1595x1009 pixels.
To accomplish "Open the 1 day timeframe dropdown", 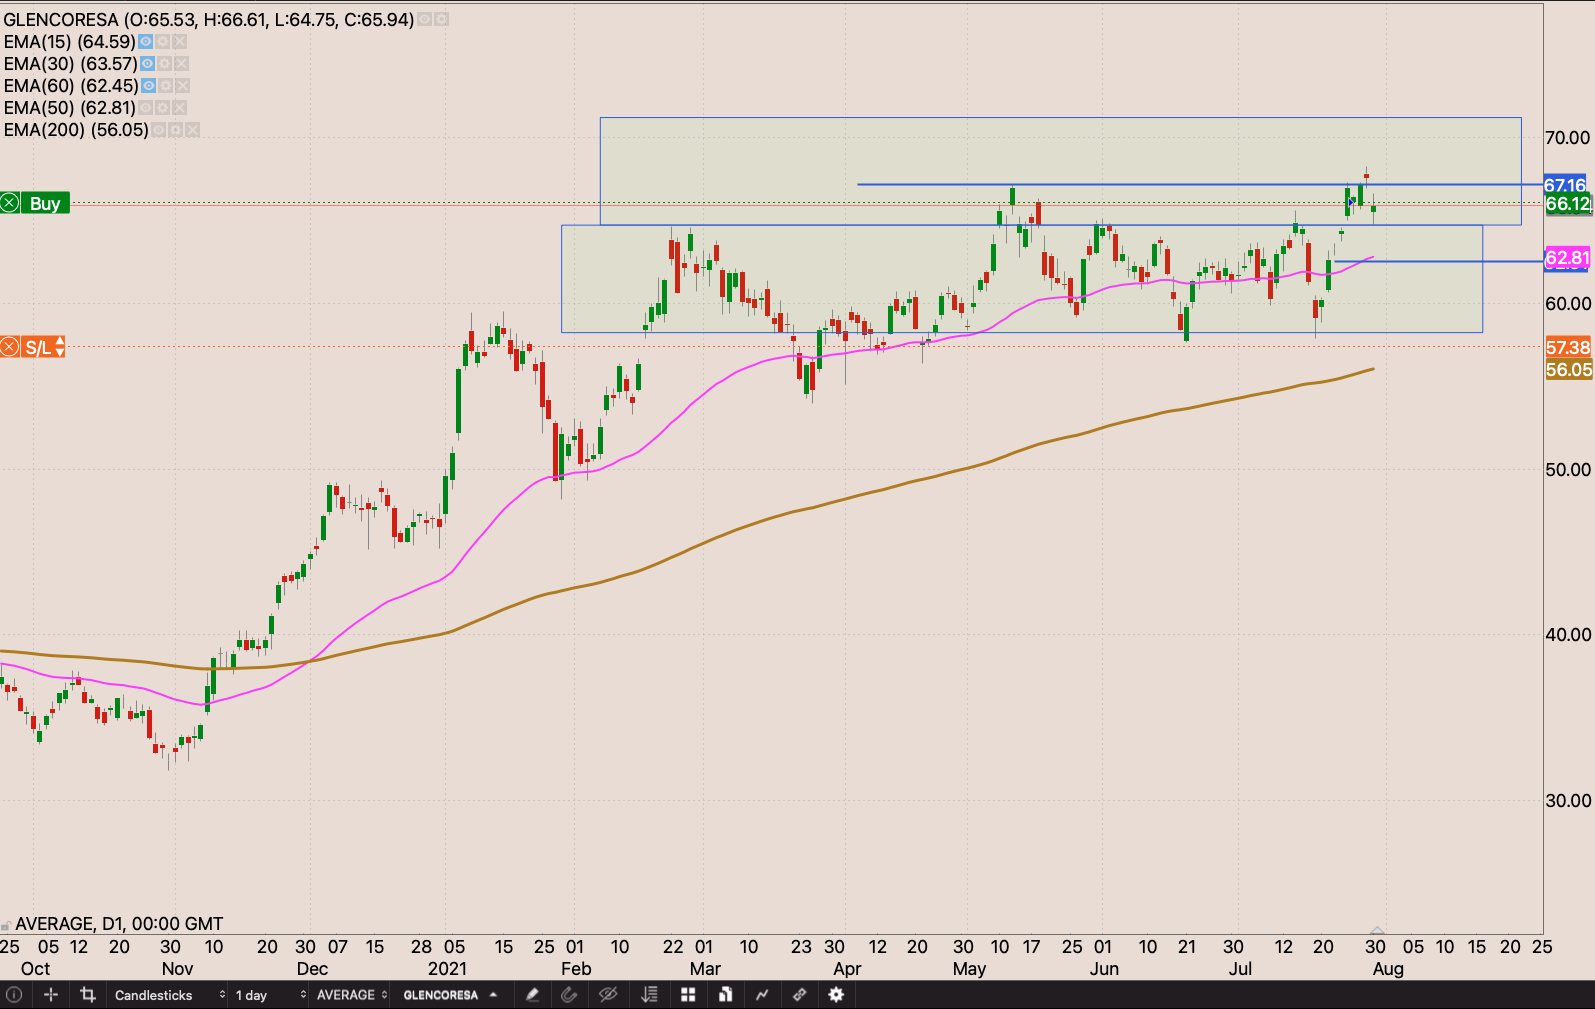I will pos(270,995).
